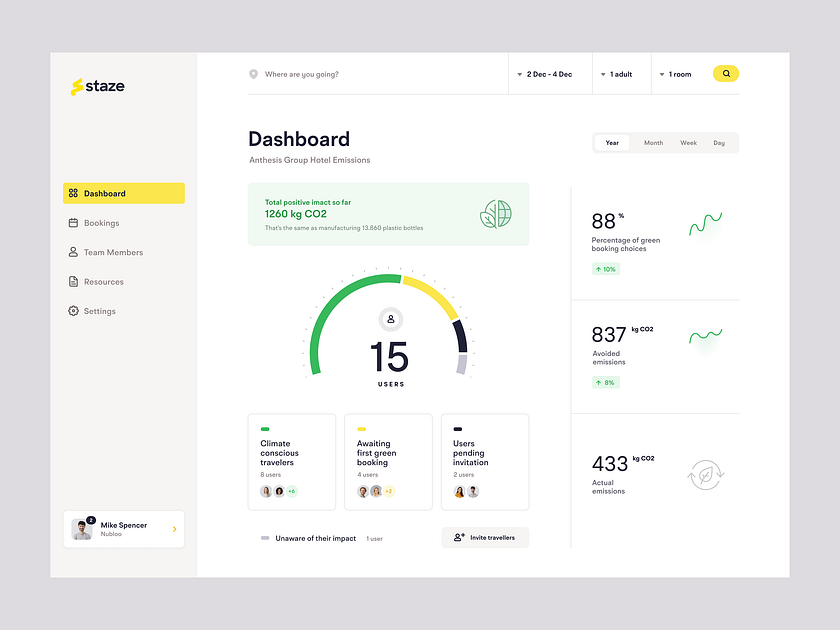Click the Team Members person icon
Screen dimensions: 840x630
tap(74, 252)
